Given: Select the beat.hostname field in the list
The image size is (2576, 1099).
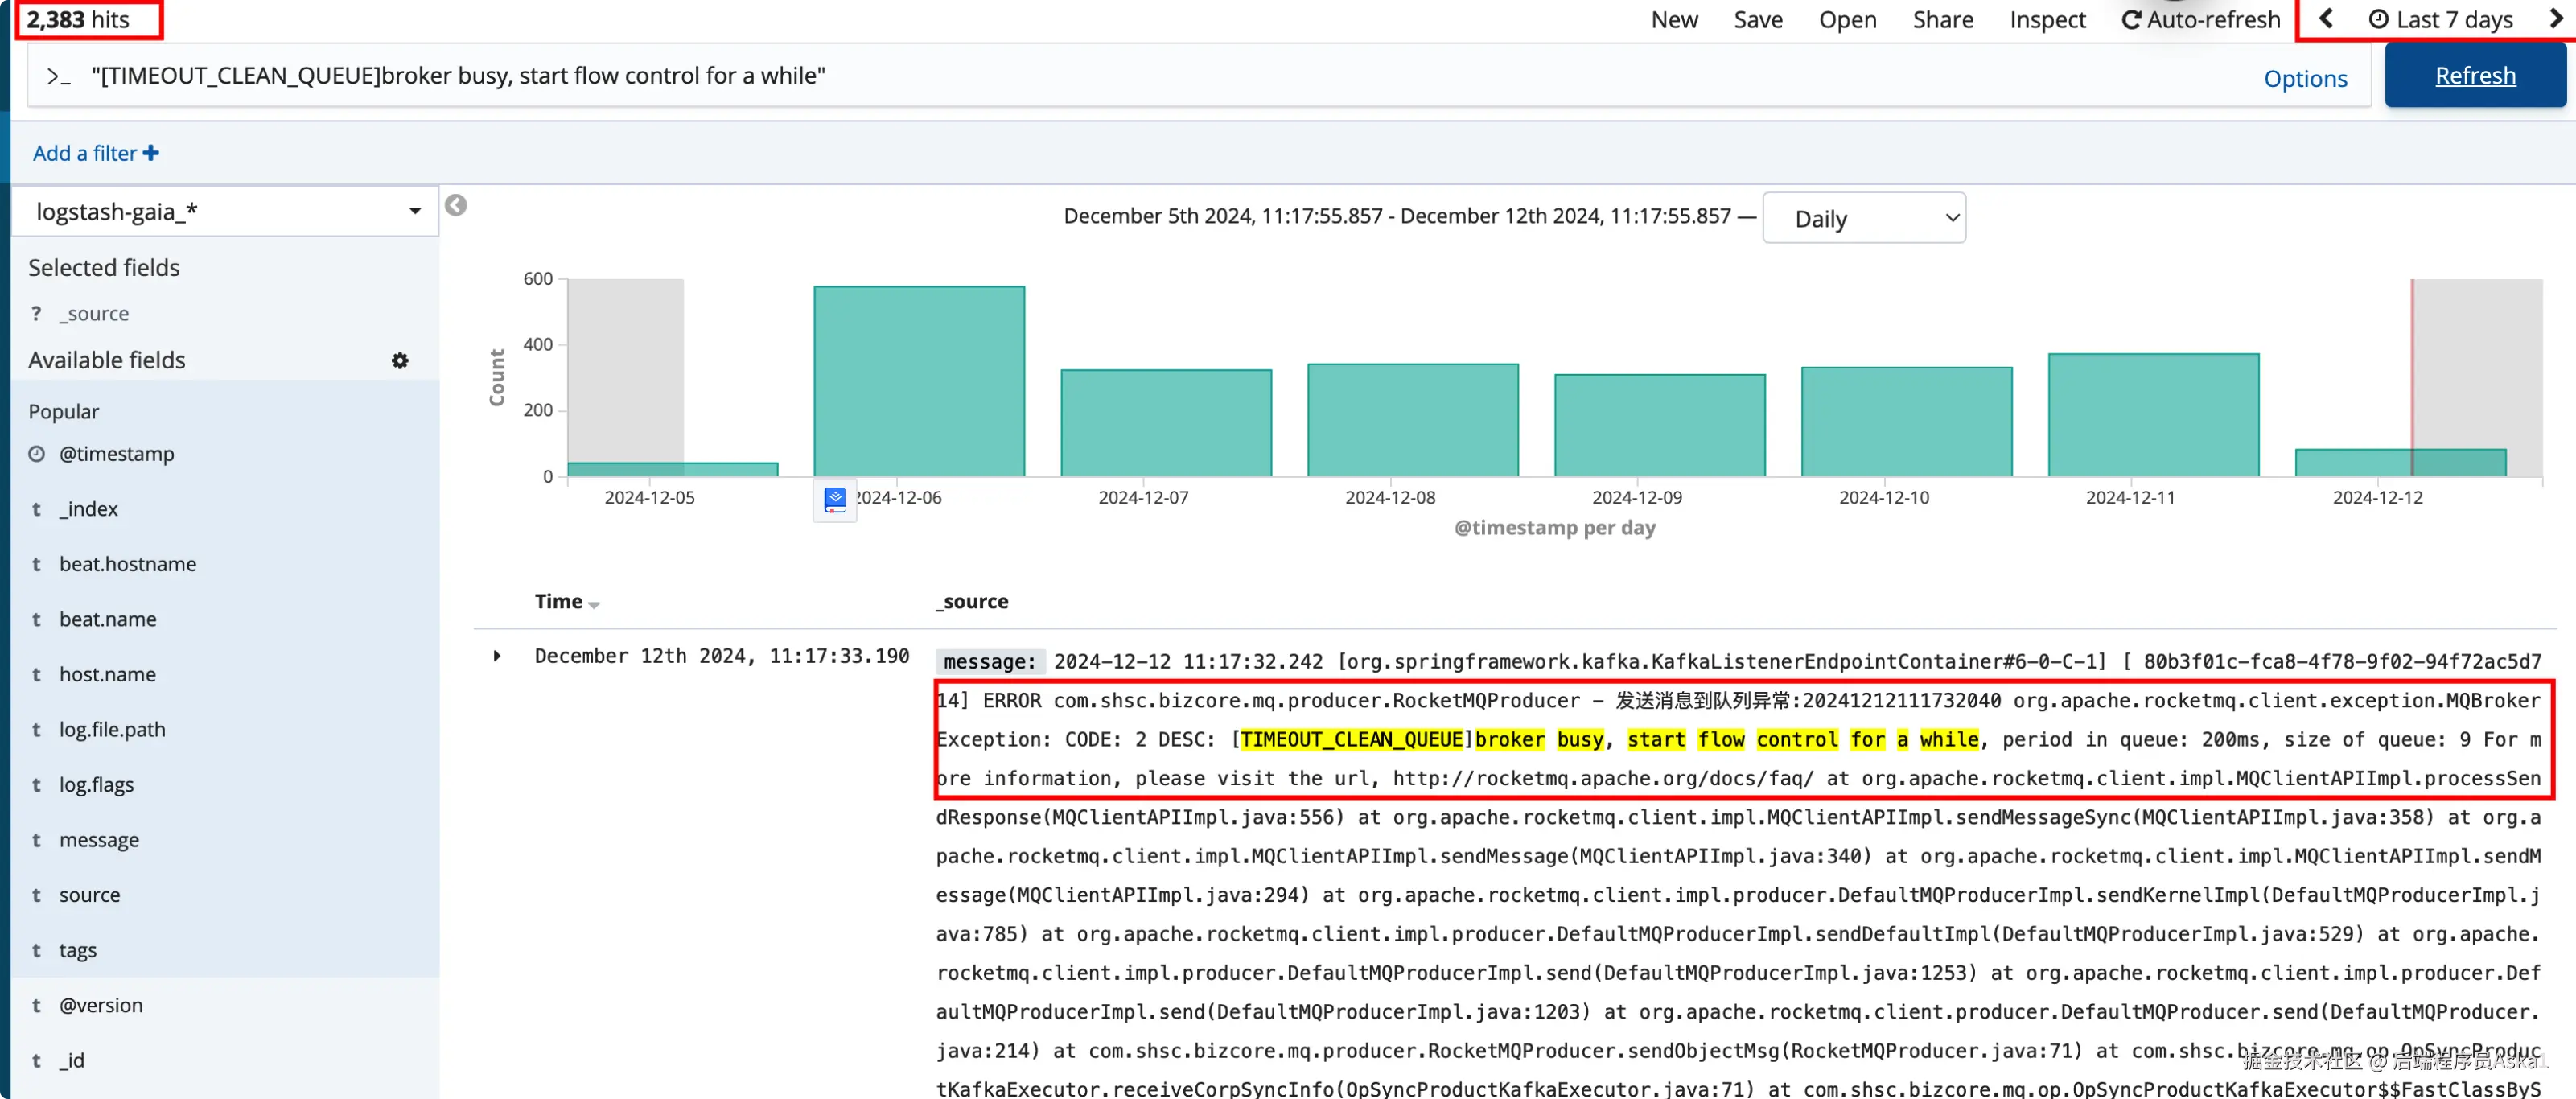Looking at the screenshot, I should pos(127,564).
